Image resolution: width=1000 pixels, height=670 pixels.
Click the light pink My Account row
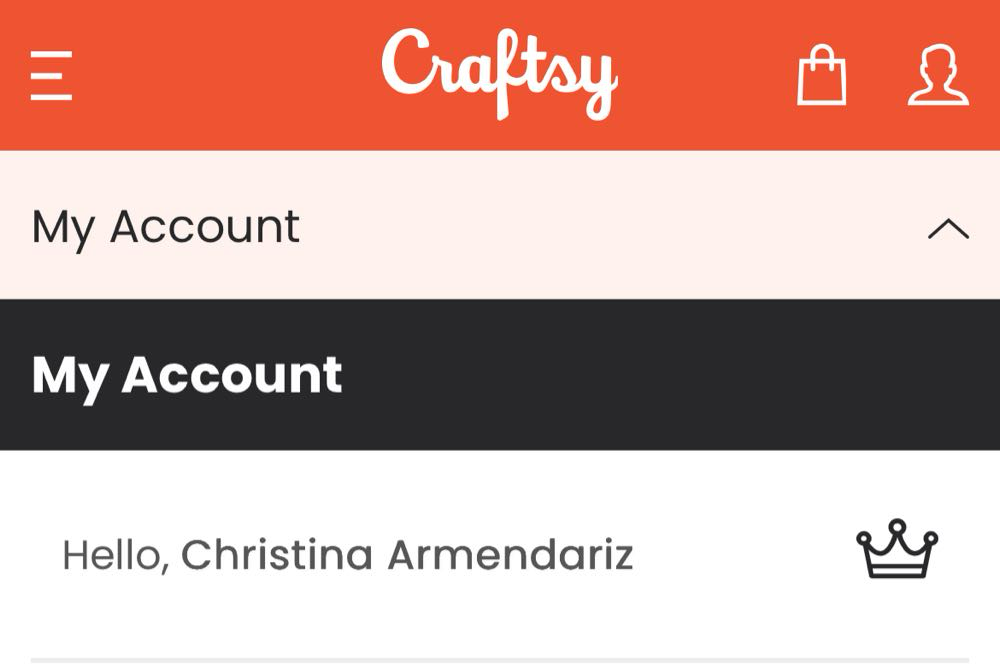coord(600,227)
